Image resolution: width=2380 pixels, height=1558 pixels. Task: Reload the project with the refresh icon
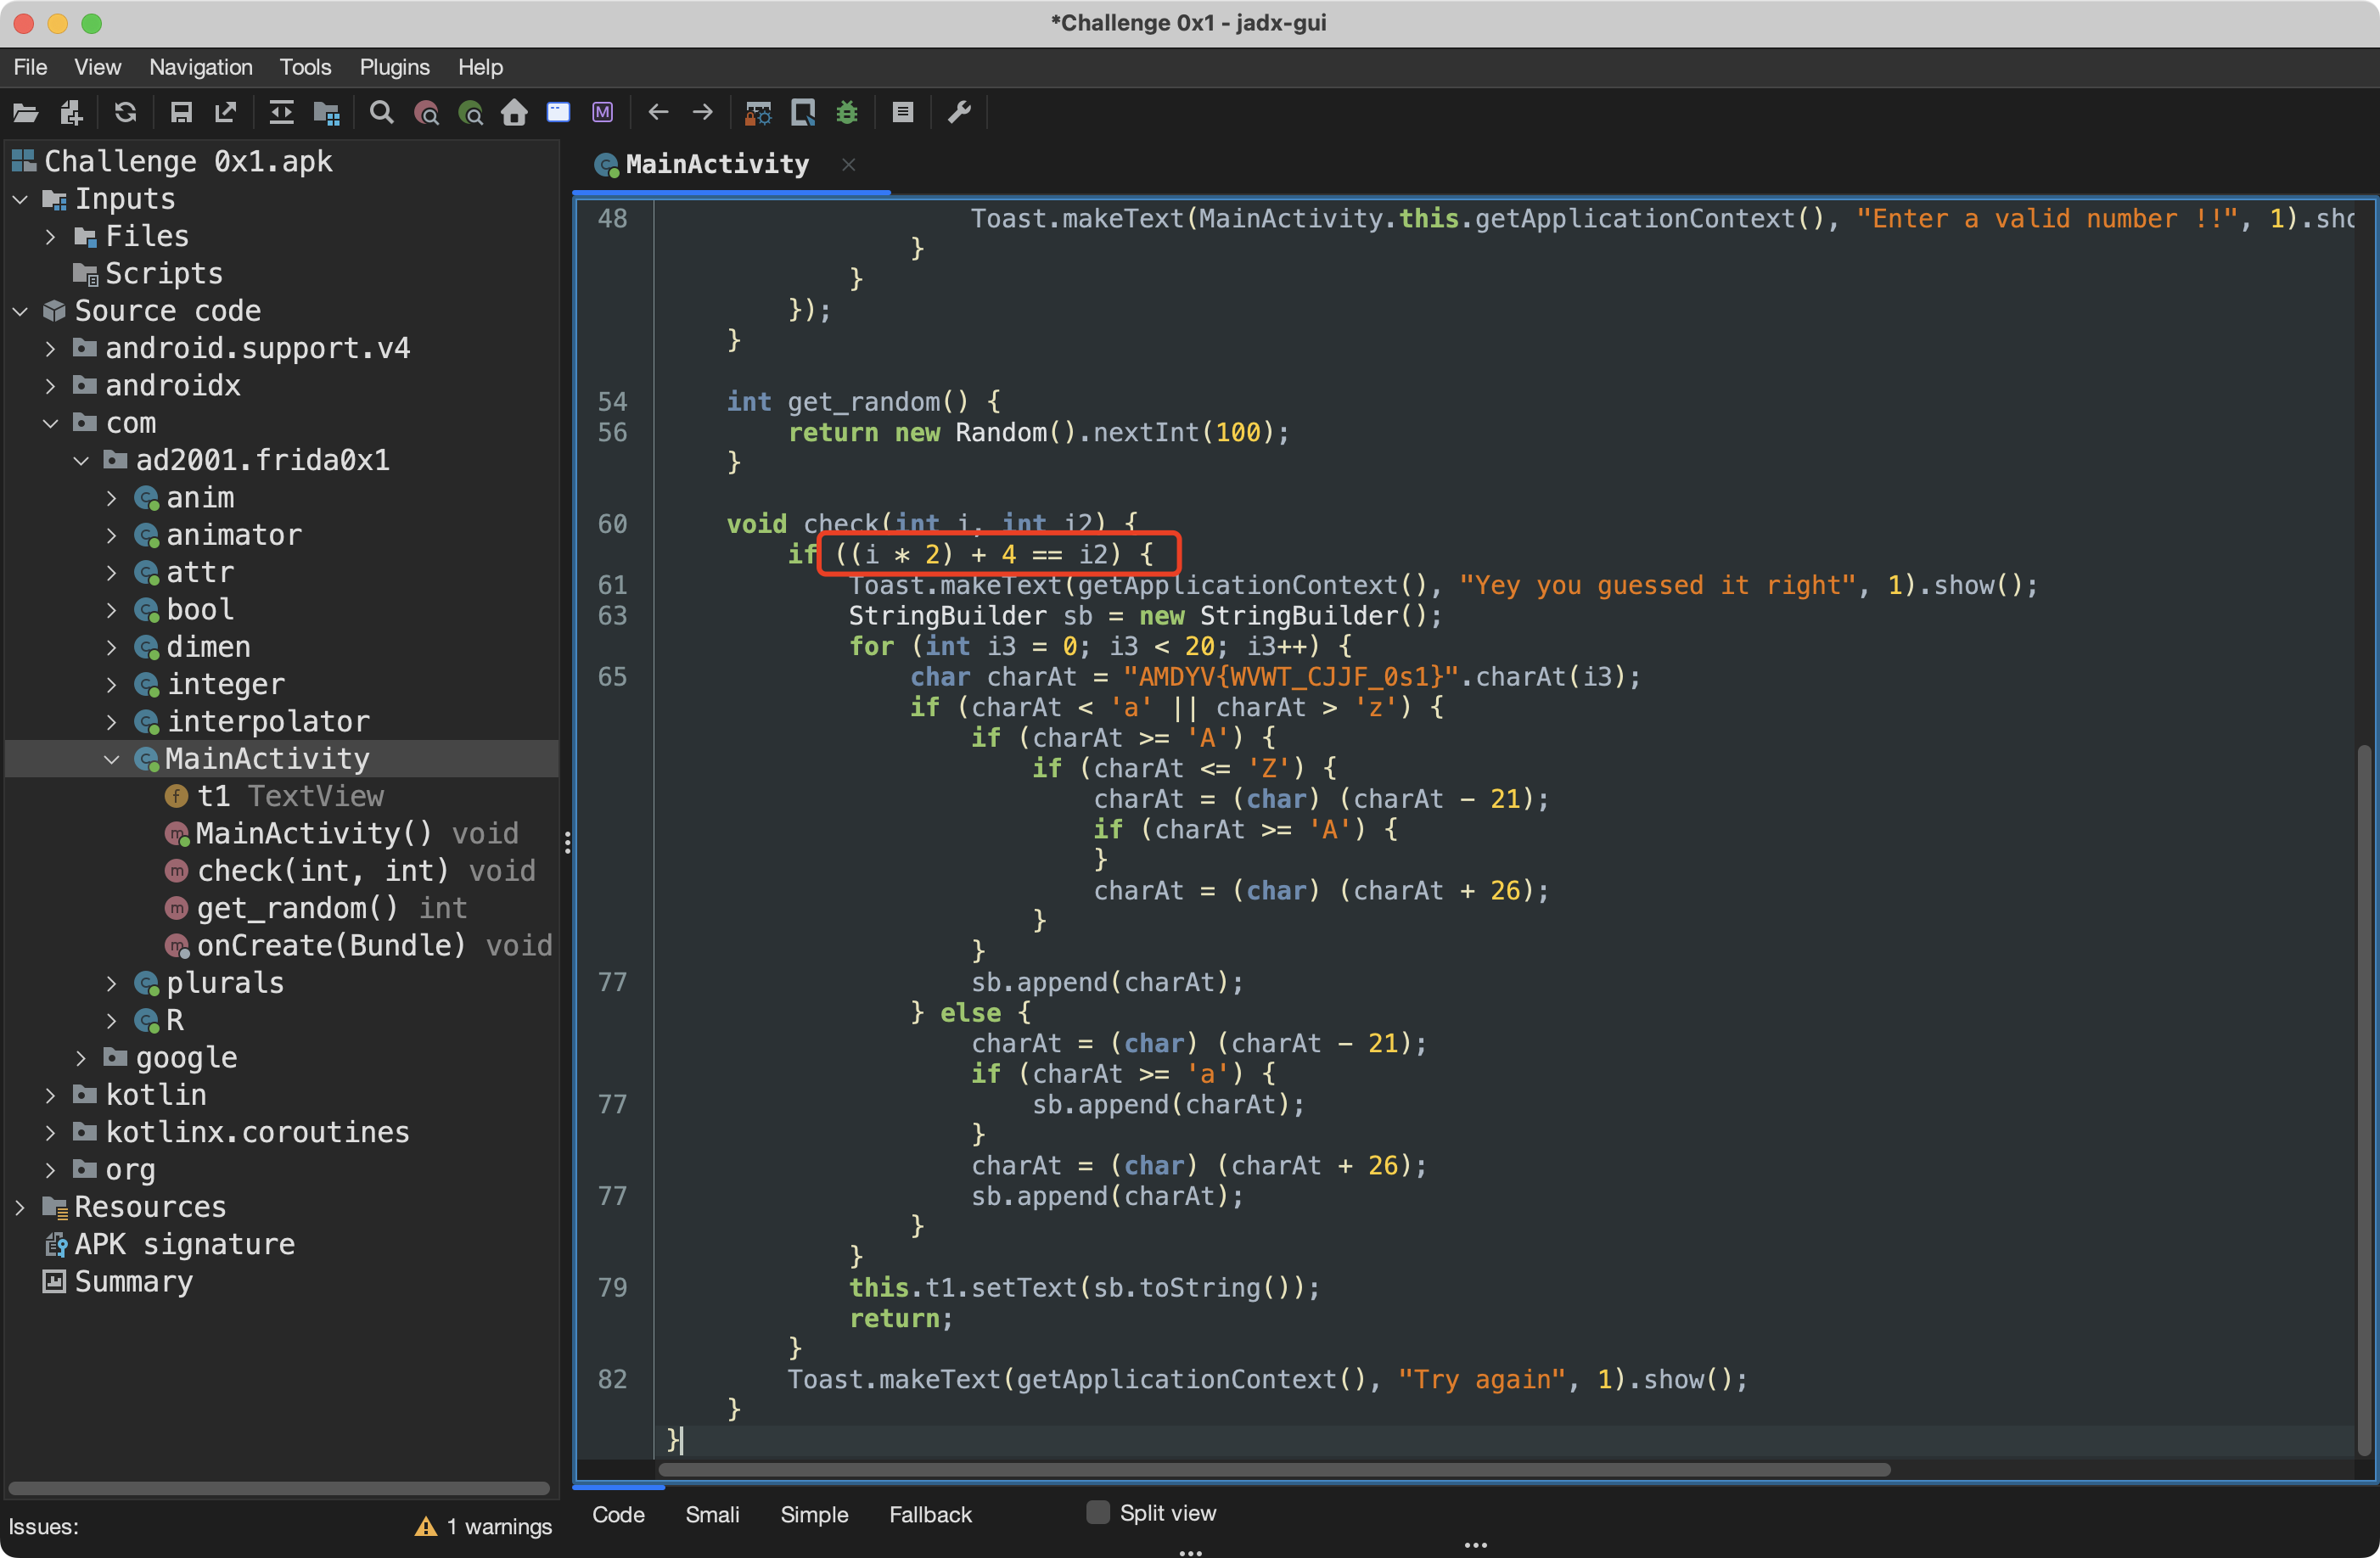click(125, 112)
